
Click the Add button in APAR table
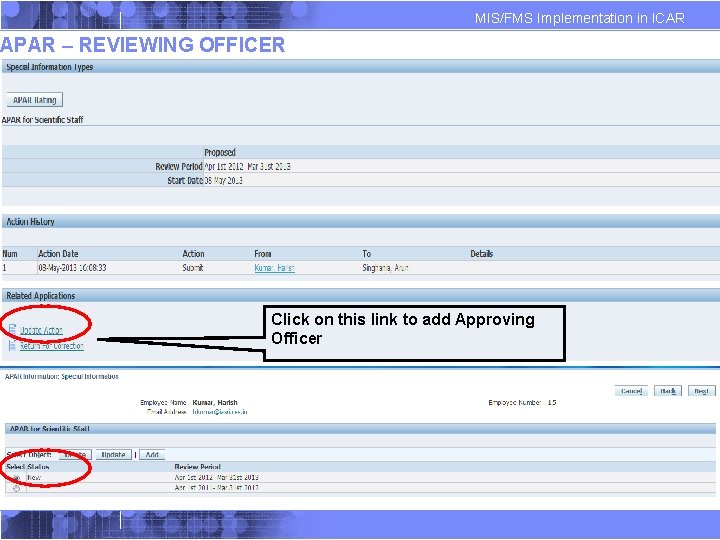click(x=152, y=455)
